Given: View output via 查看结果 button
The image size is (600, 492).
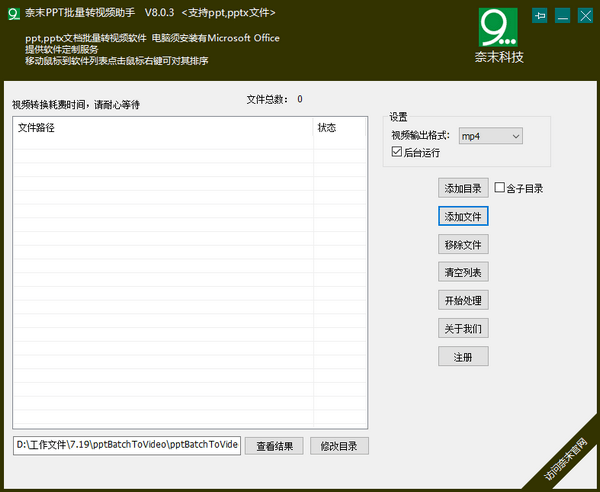Looking at the screenshot, I should [x=274, y=446].
